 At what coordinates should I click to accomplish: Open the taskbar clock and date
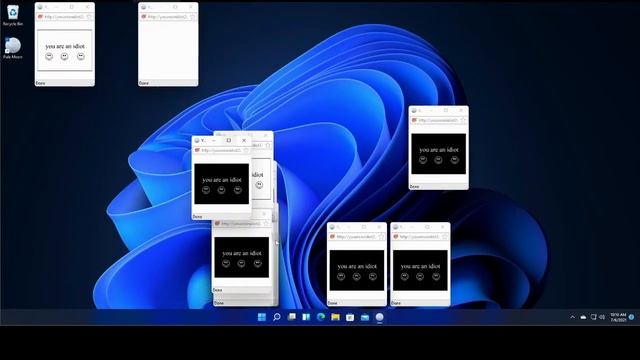(x=618, y=317)
